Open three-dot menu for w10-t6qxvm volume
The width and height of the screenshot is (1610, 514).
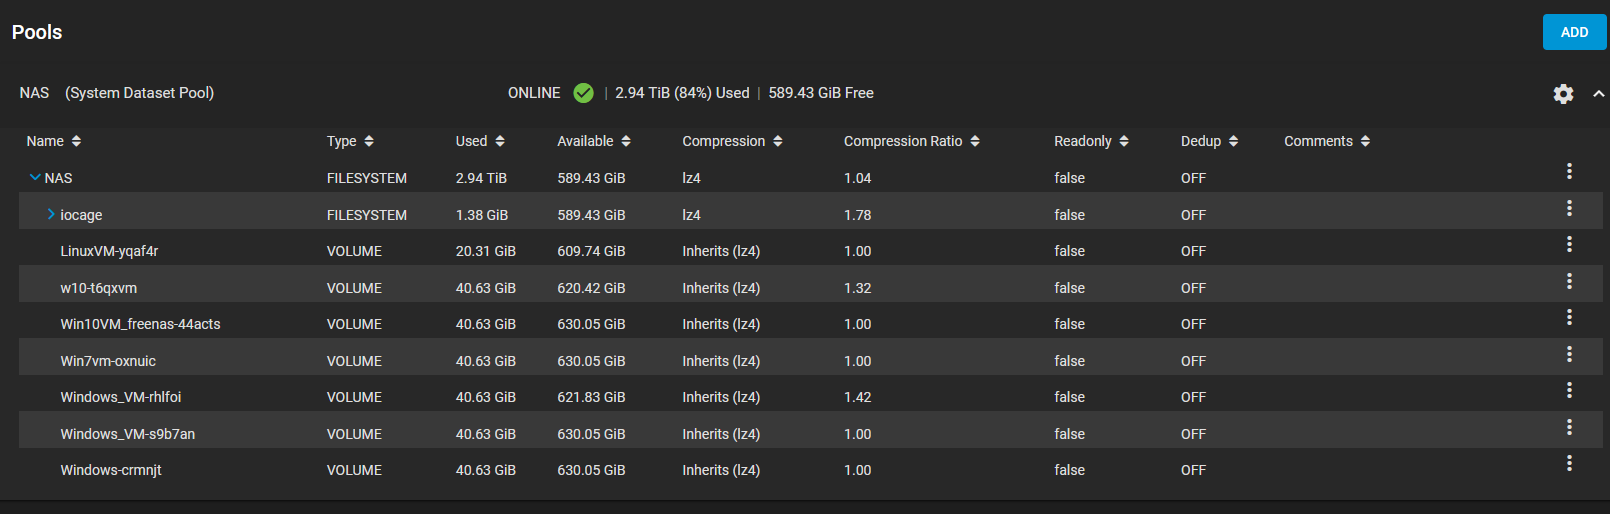click(1569, 281)
